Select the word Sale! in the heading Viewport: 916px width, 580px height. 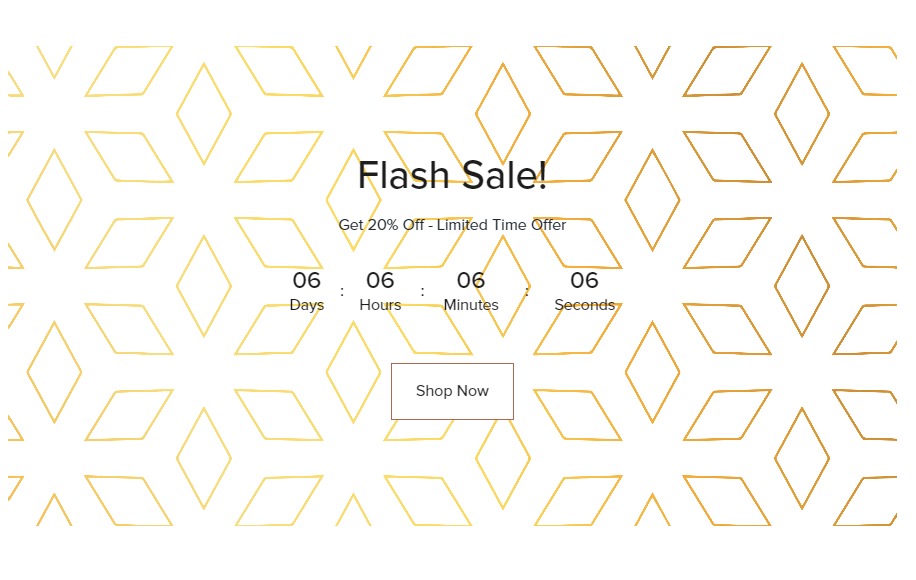click(504, 175)
